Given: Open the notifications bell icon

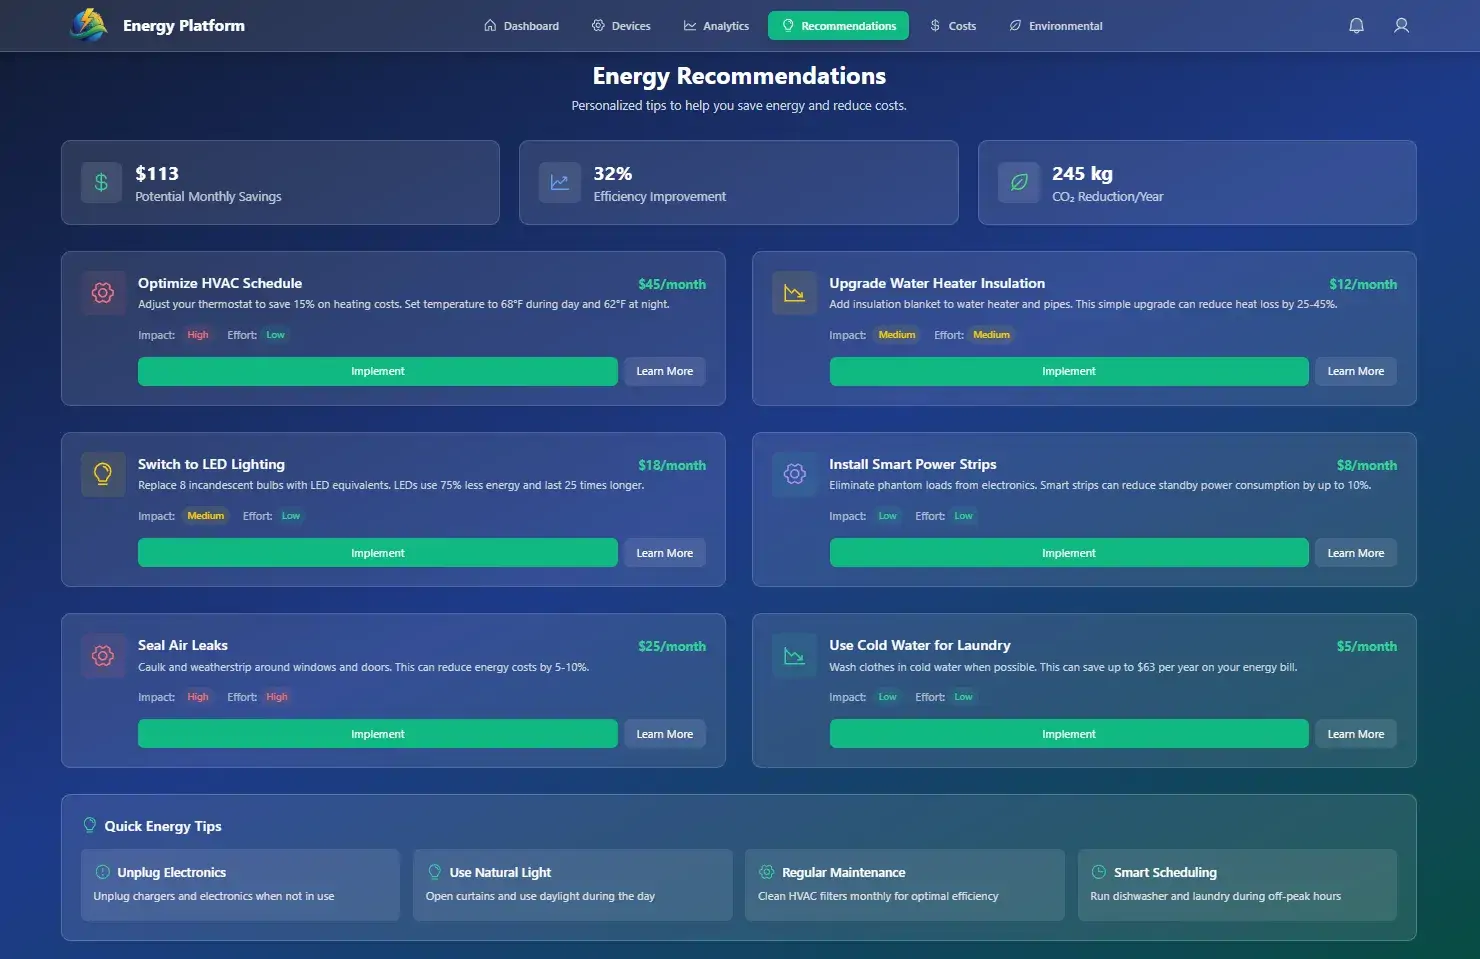Looking at the screenshot, I should coord(1357,25).
